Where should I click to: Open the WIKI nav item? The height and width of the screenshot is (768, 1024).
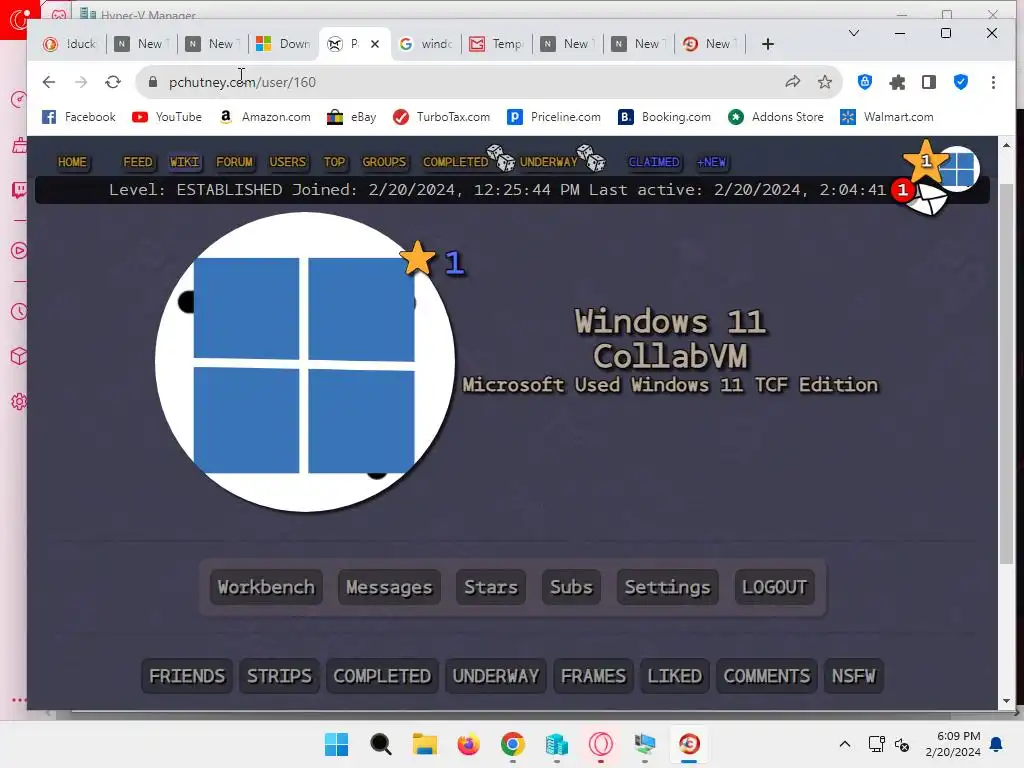coord(185,162)
